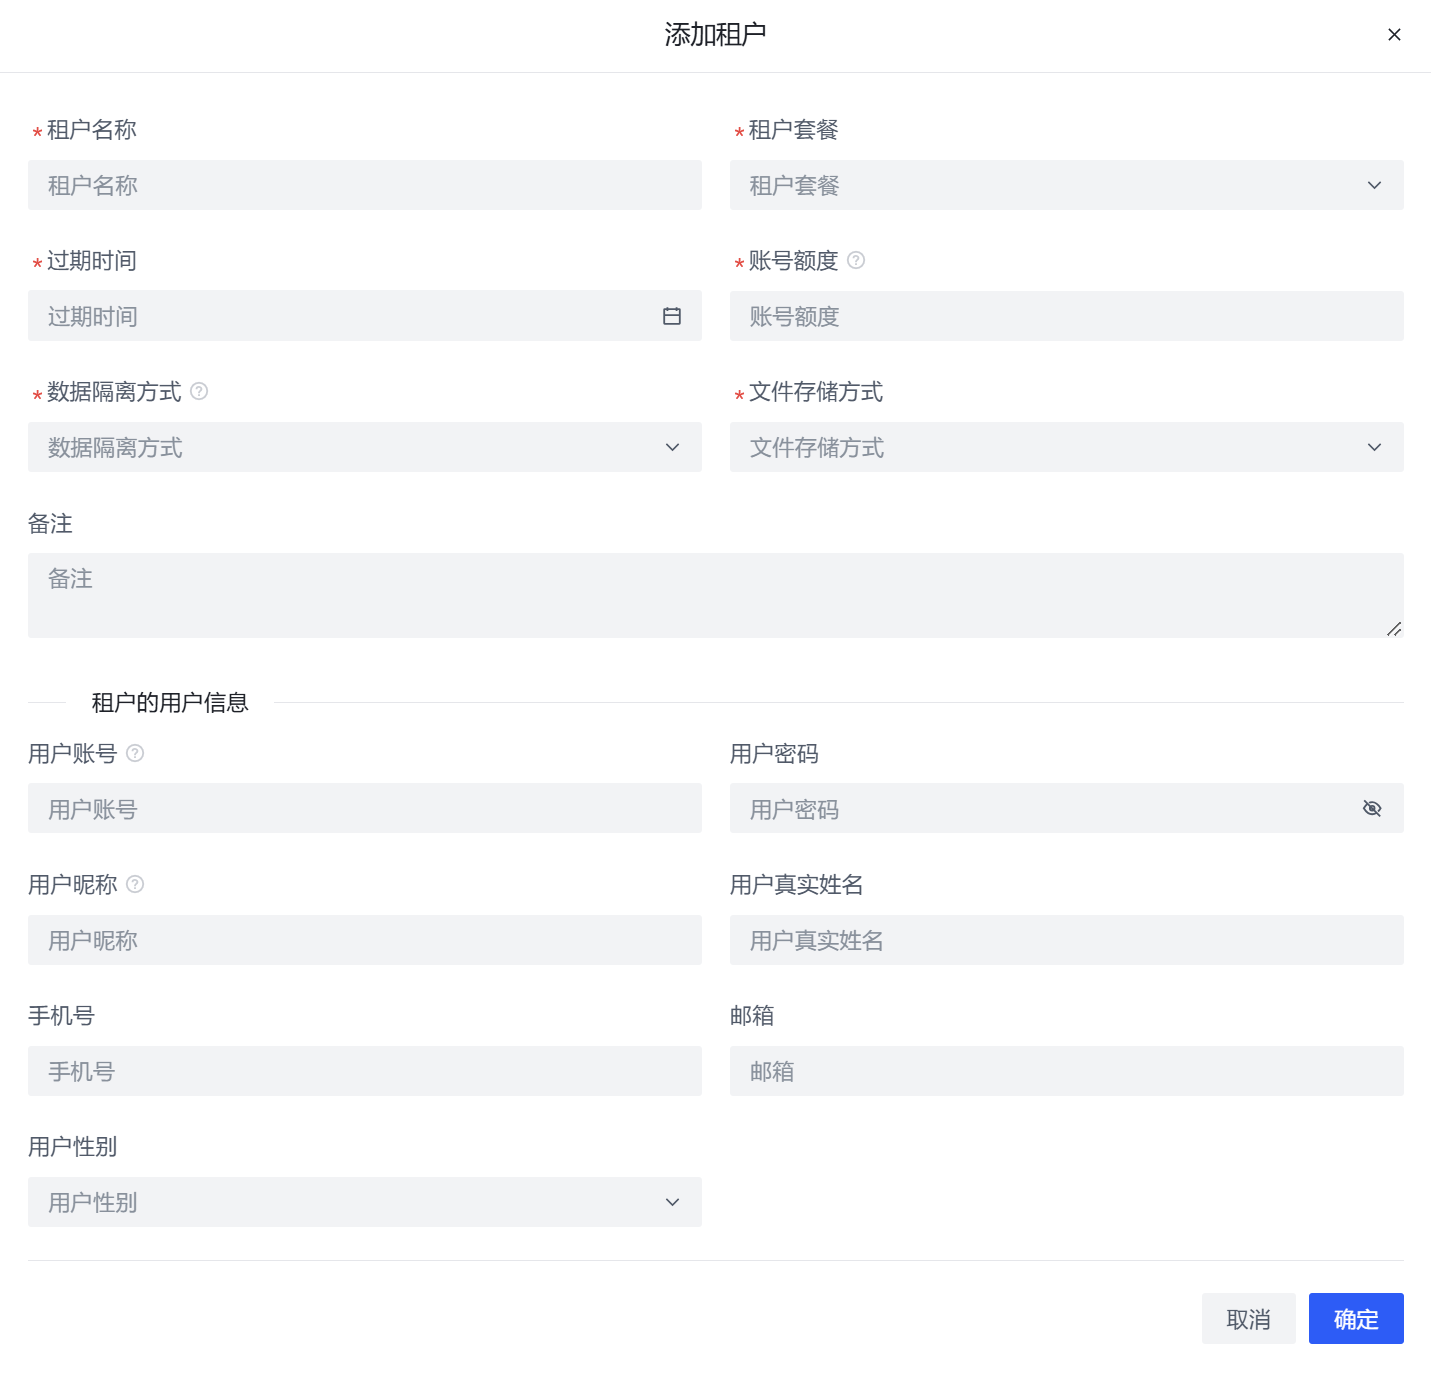Toggle password visibility eye icon
The height and width of the screenshot is (1379, 1431).
pyautogui.click(x=1372, y=808)
